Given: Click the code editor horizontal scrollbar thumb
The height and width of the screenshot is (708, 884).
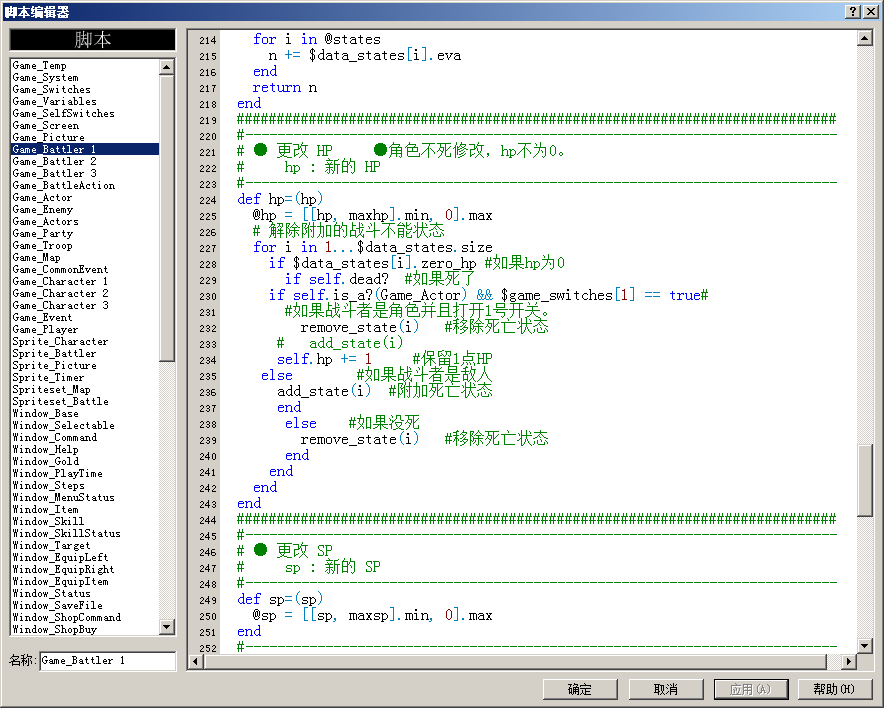Looking at the screenshot, I should click(515, 661).
